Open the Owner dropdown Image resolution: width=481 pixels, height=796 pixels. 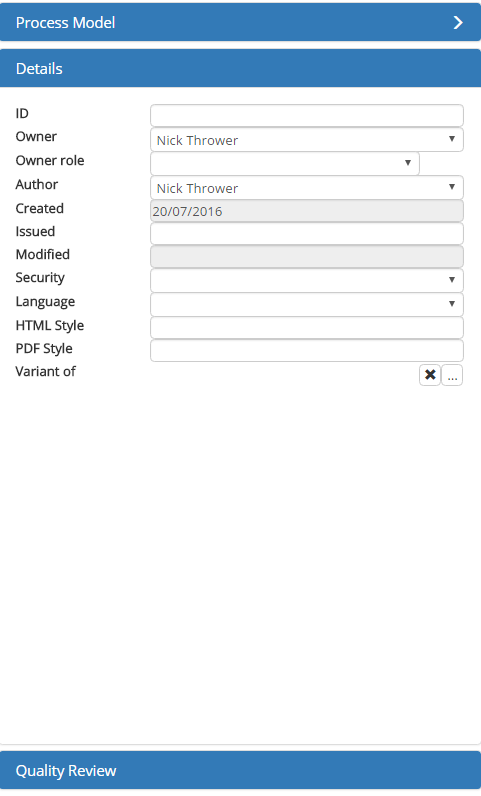click(x=307, y=140)
